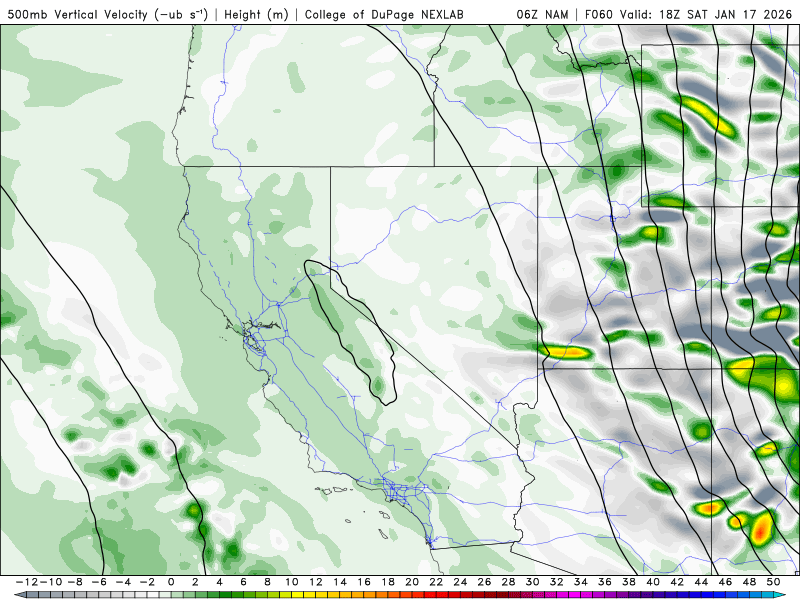
Task: Click the 46 label on the color scale
Action: coord(726,582)
